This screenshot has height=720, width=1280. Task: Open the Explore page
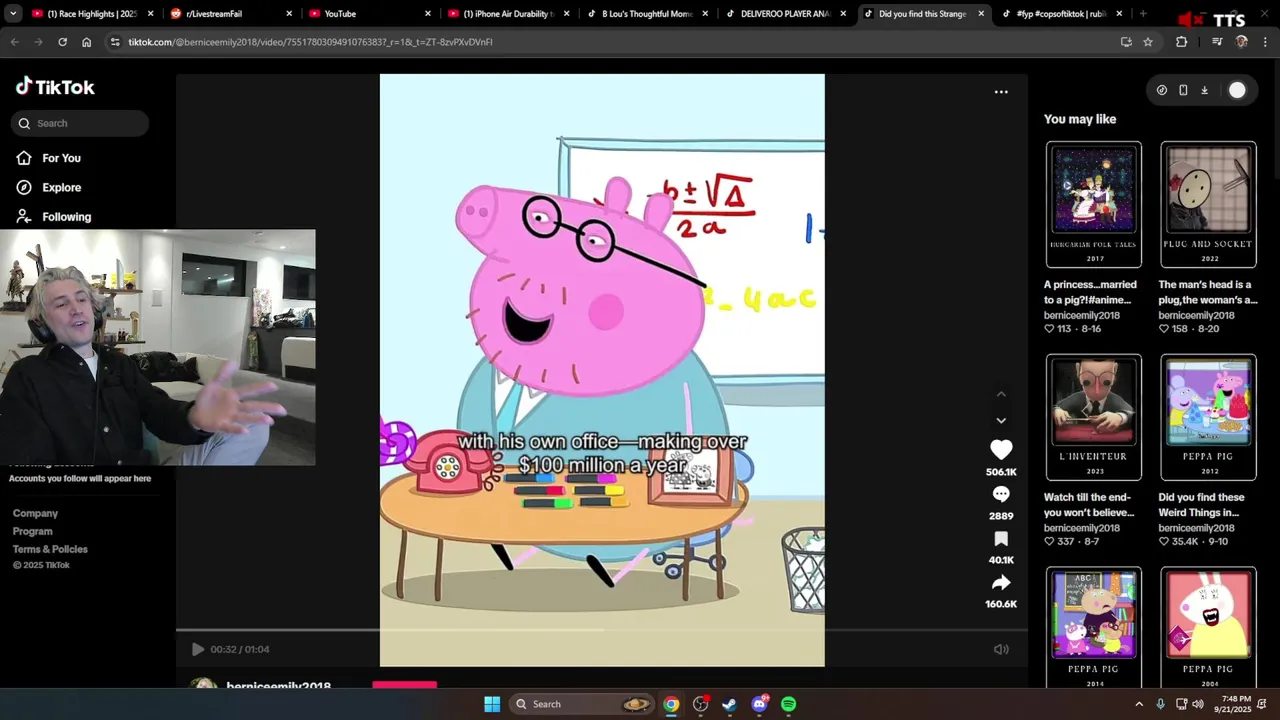(48, 187)
